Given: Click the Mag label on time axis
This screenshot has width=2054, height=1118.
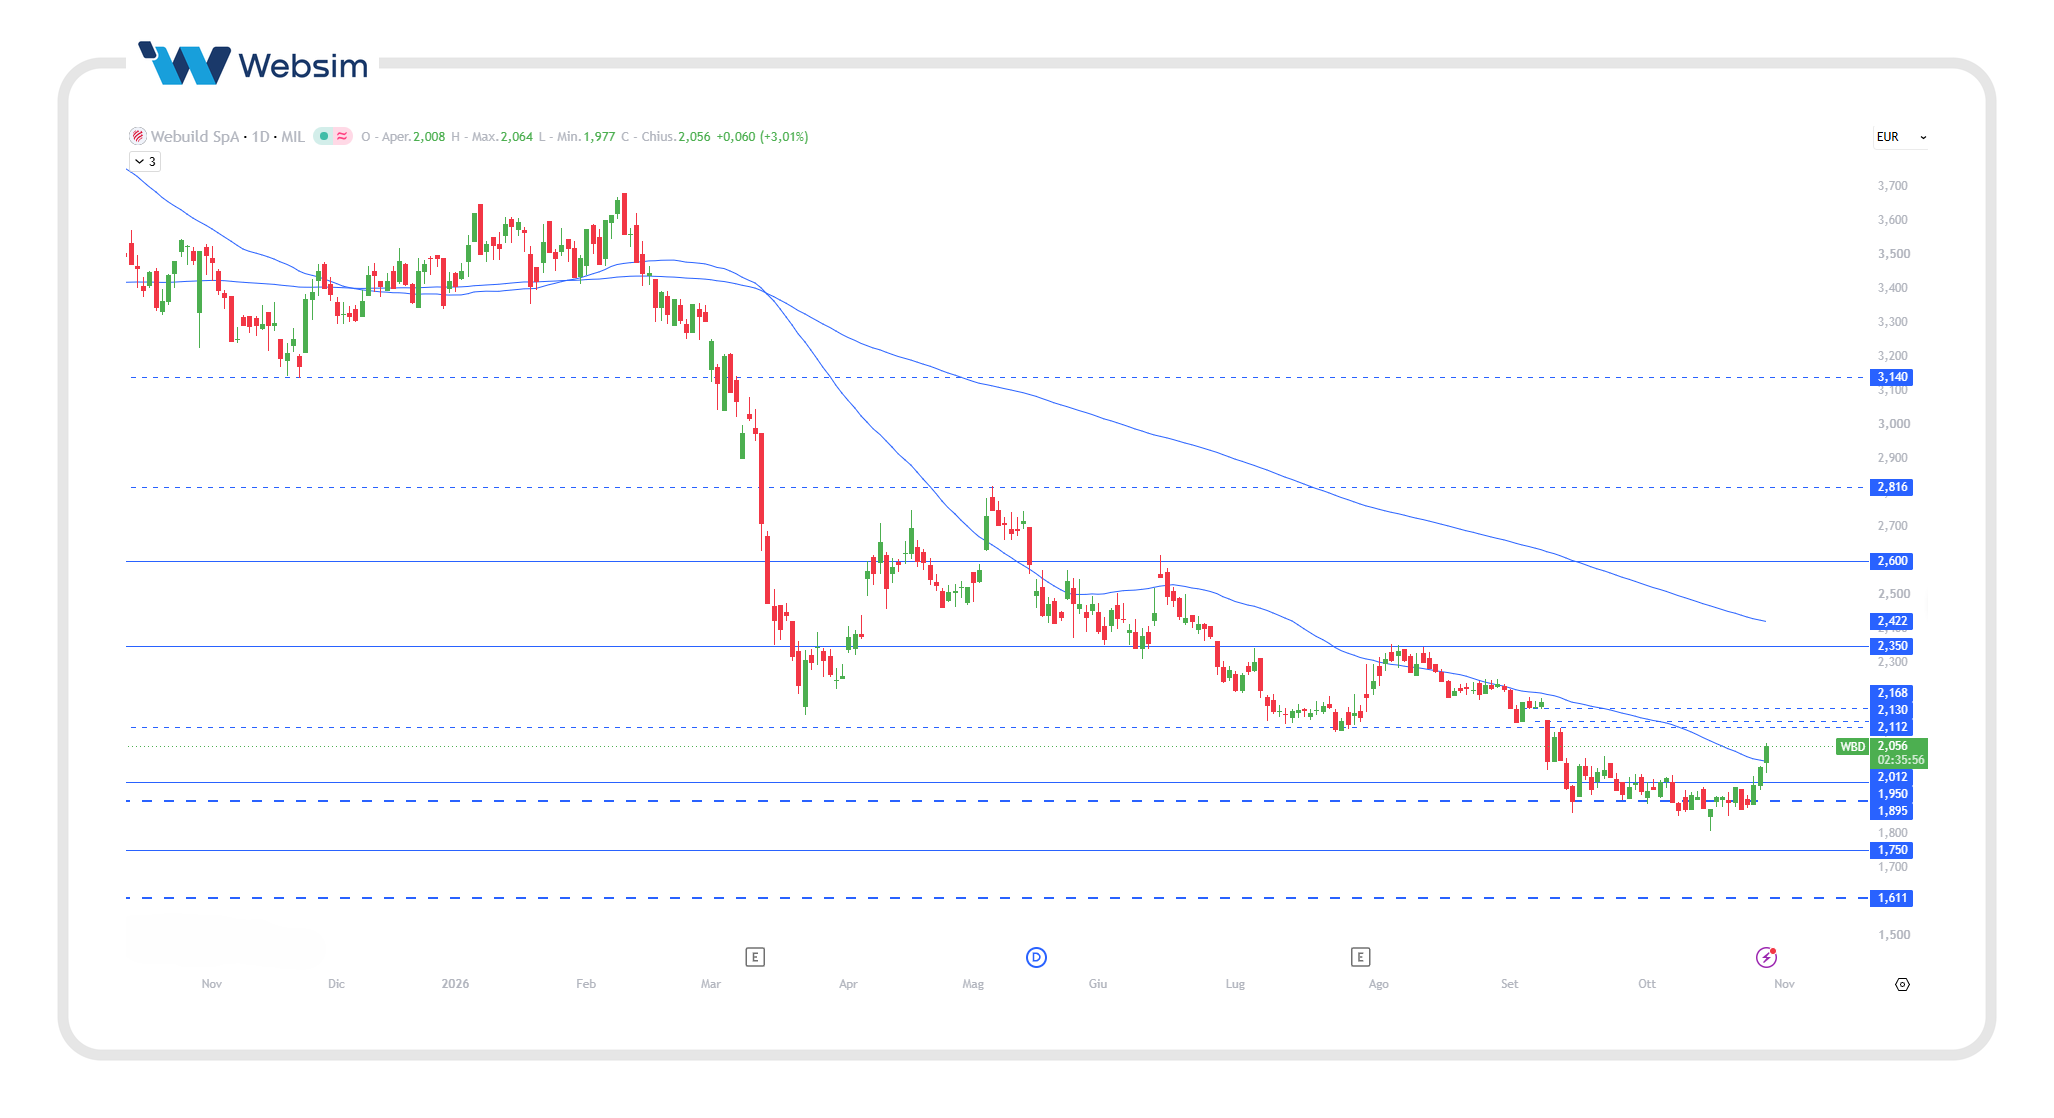Looking at the screenshot, I should [973, 984].
